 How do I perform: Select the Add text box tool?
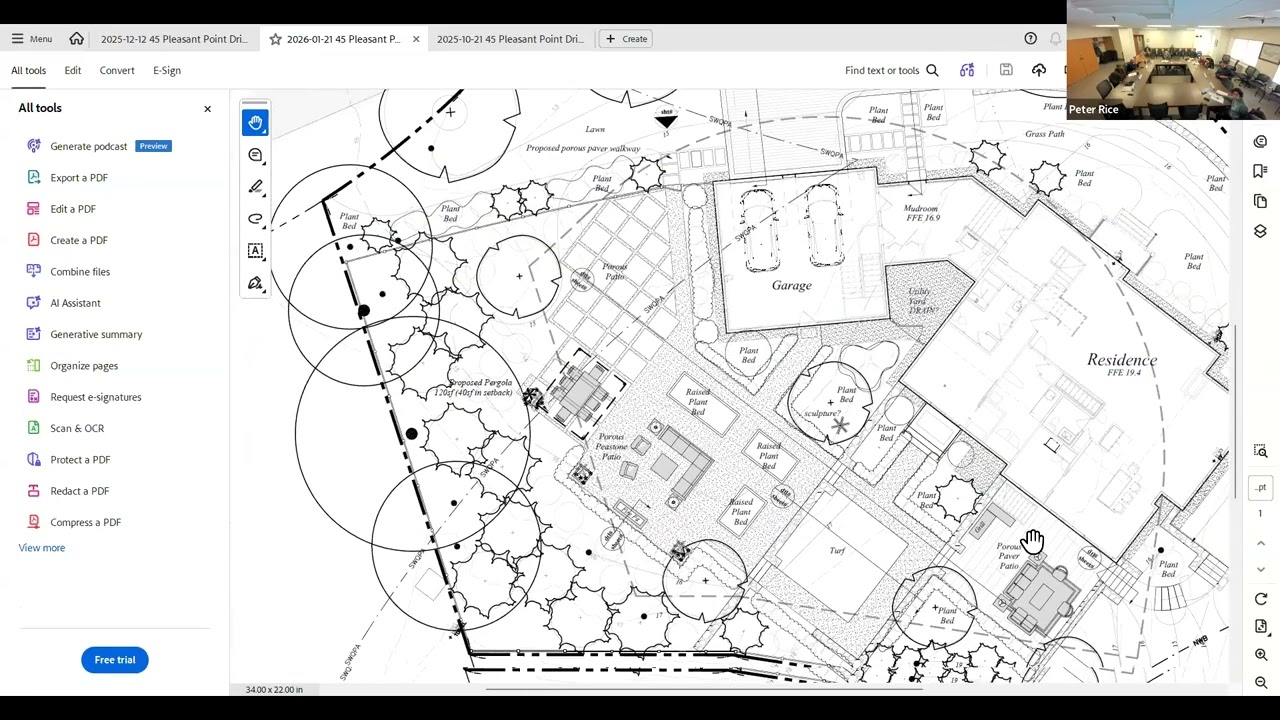pos(255,251)
